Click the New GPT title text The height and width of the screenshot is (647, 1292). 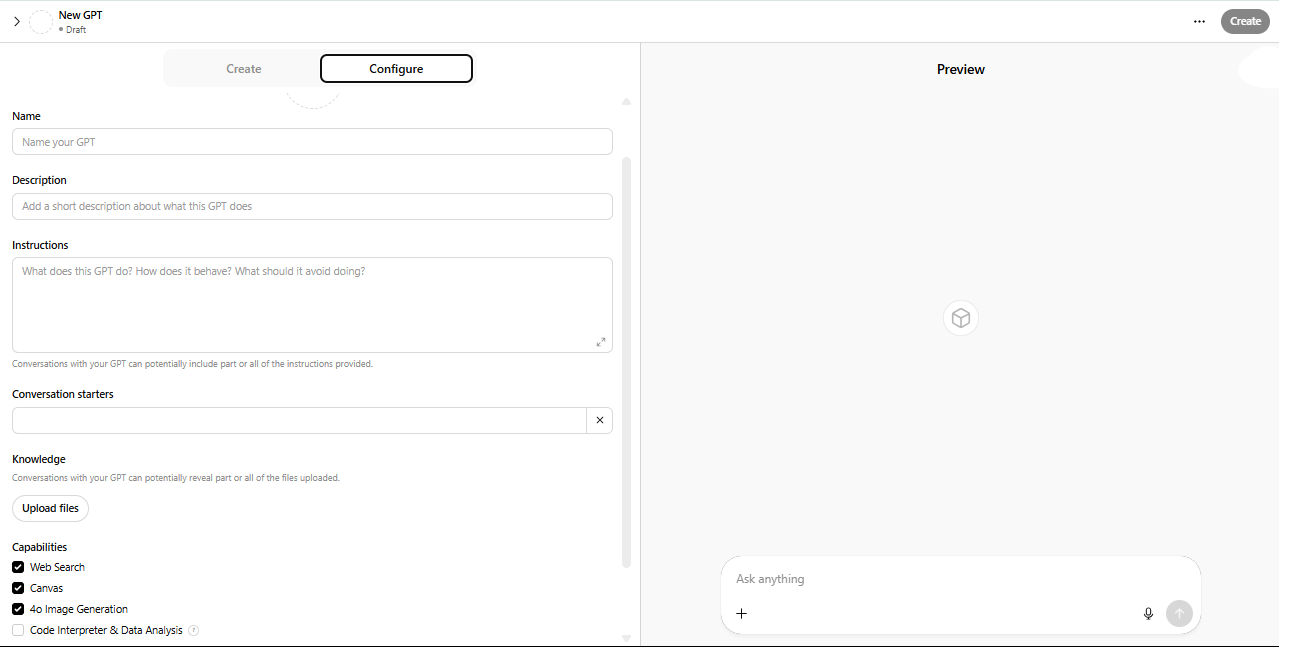(80, 15)
